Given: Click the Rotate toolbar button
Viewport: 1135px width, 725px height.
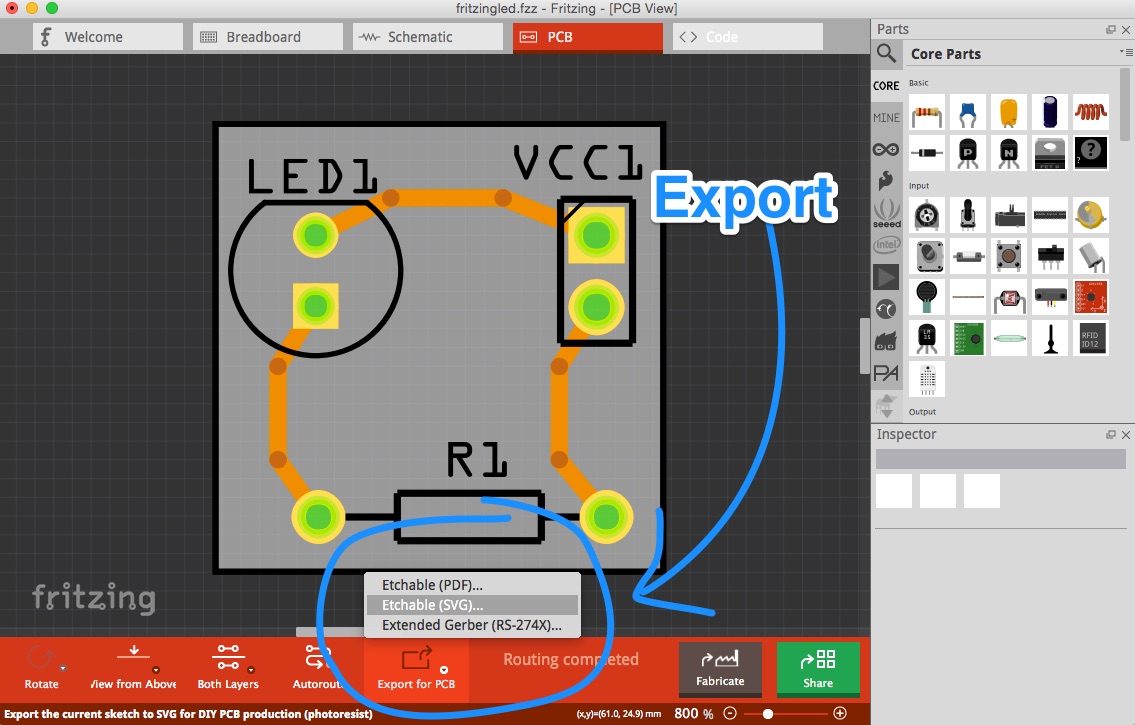Looking at the screenshot, I should pyautogui.click(x=41, y=669).
